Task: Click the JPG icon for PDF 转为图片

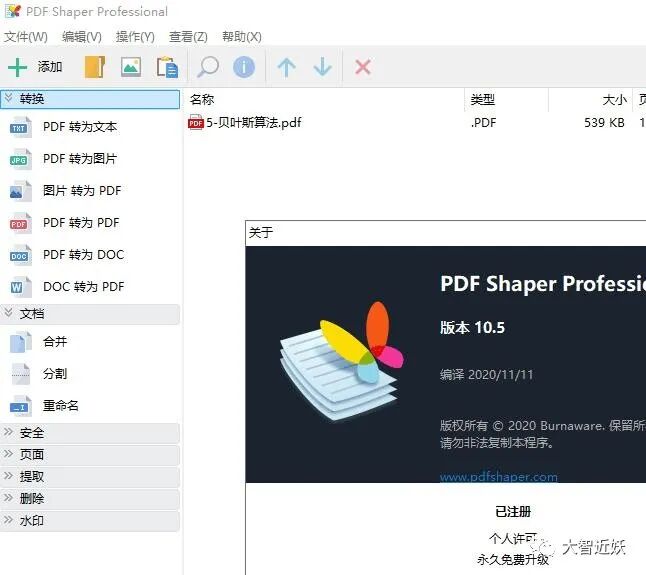Action: point(20,159)
